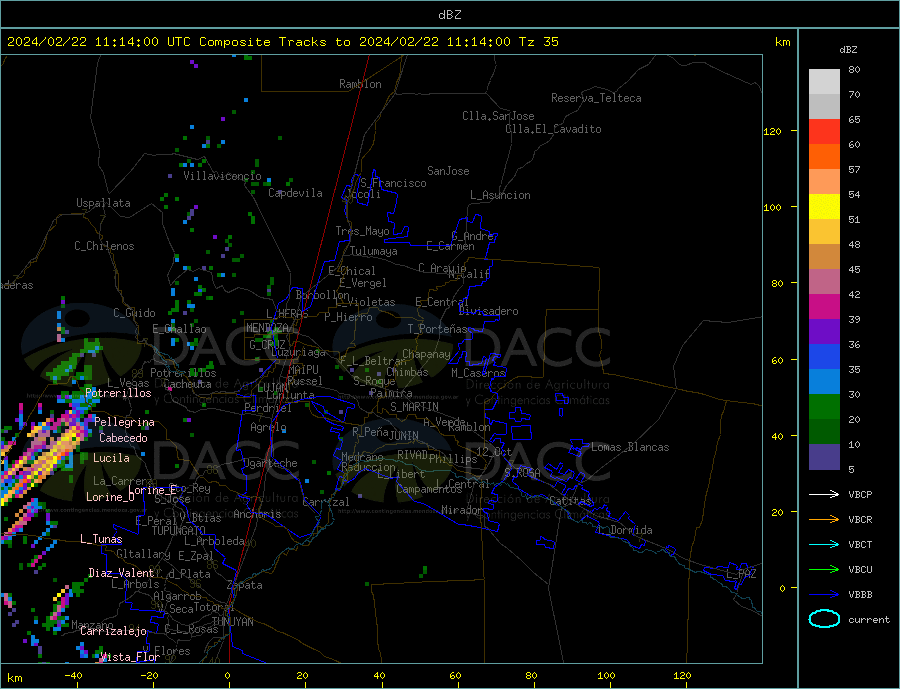
Task: Click the Lomas_Blancas label
Action: tap(630, 447)
